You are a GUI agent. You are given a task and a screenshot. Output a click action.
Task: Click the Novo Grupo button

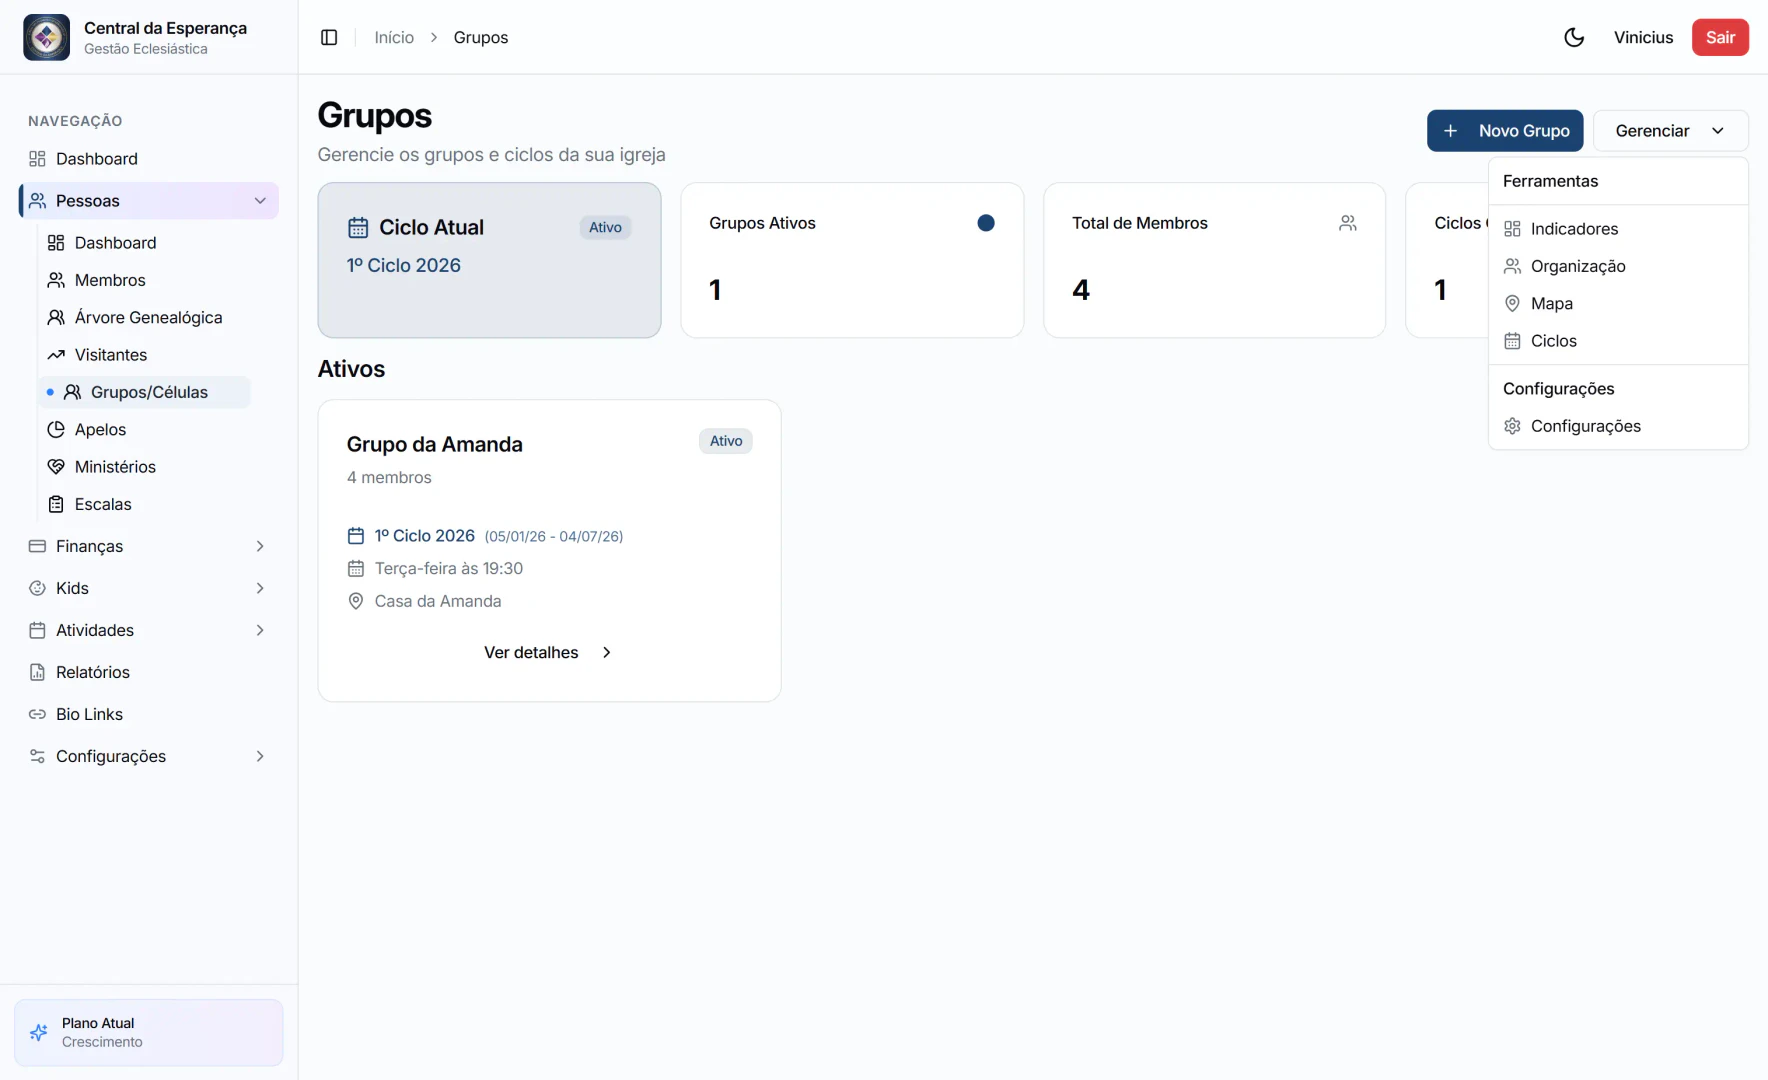(x=1505, y=130)
